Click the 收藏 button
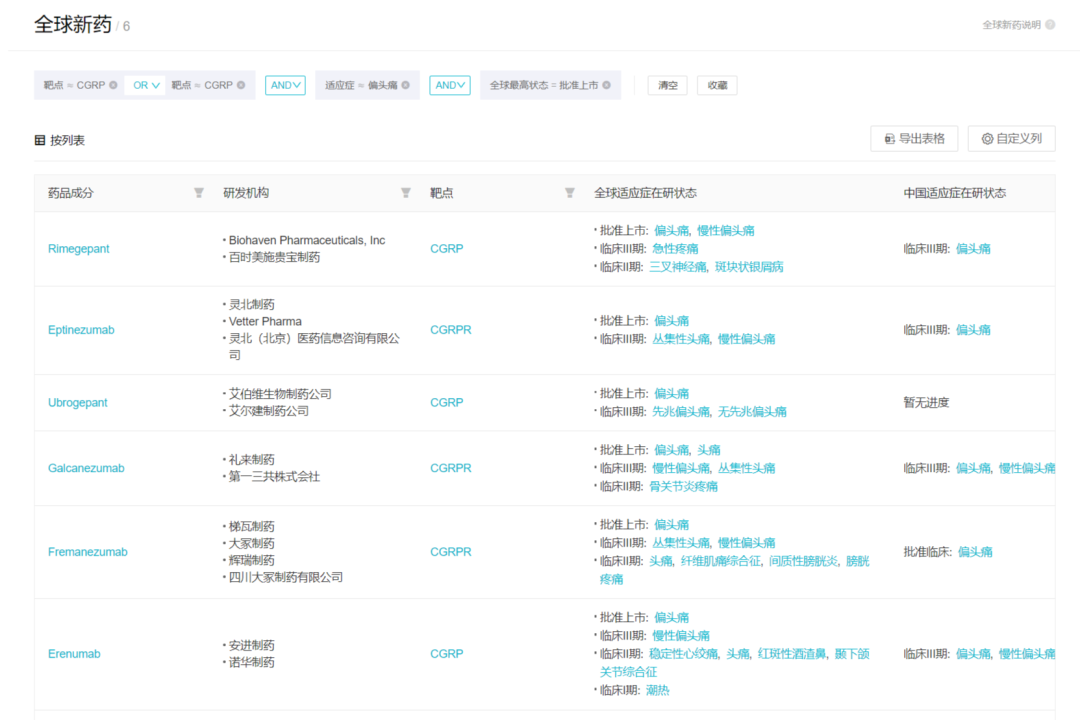Viewport: 1080px width, 720px height. tap(717, 85)
